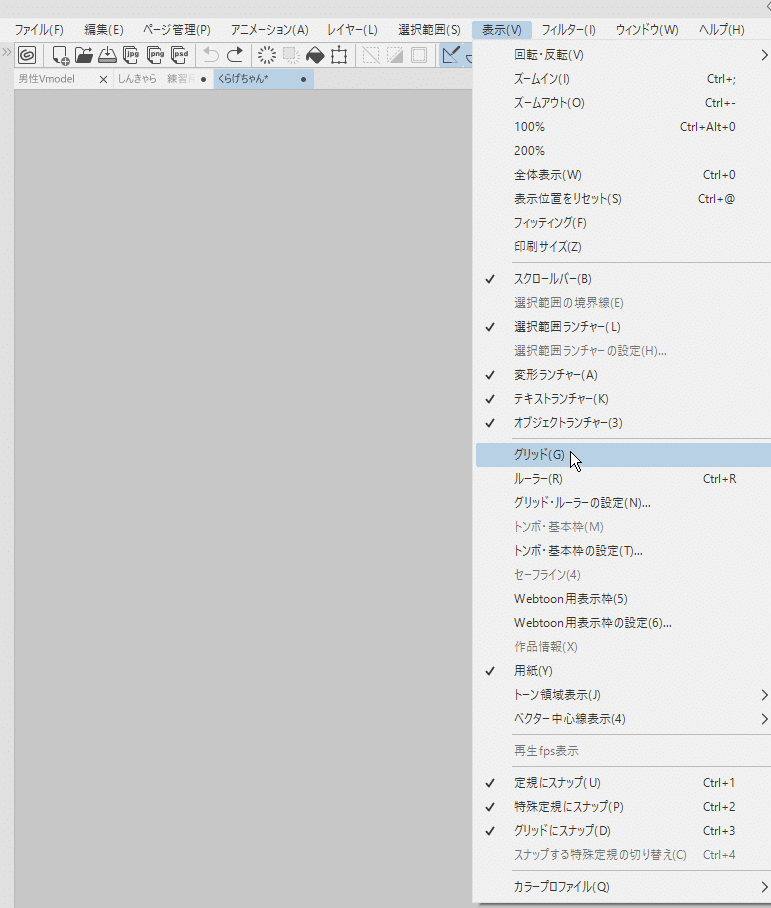Click the Deselect icon
This screenshot has width=771, height=908.
[x=371, y=55]
